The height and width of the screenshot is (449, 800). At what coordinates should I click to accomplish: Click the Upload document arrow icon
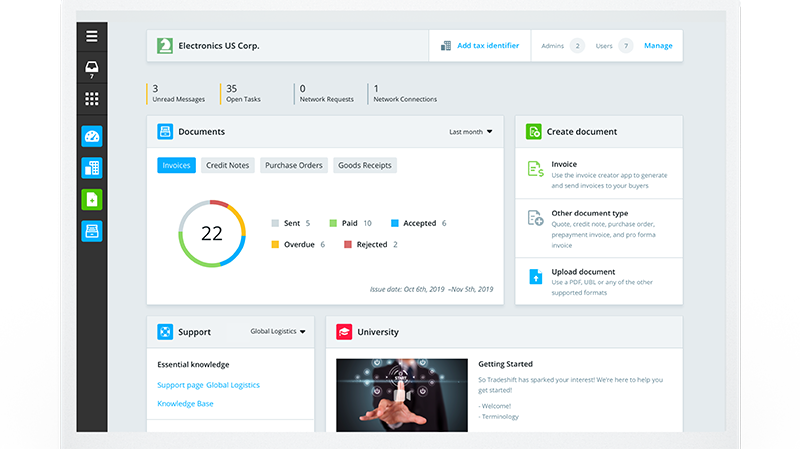coord(535,276)
